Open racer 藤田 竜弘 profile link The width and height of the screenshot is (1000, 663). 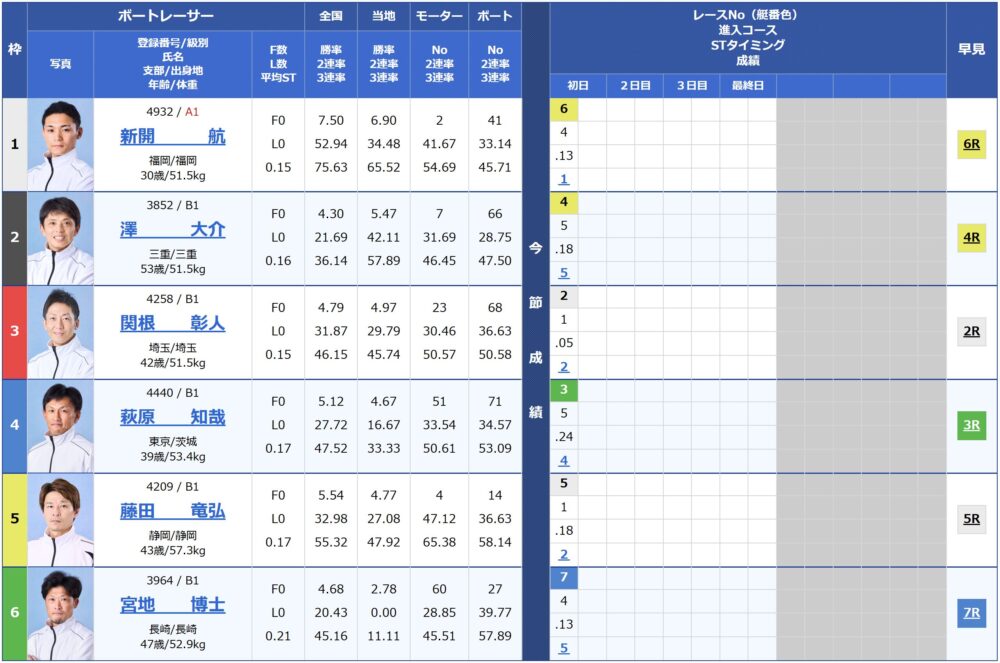[173, 511]
